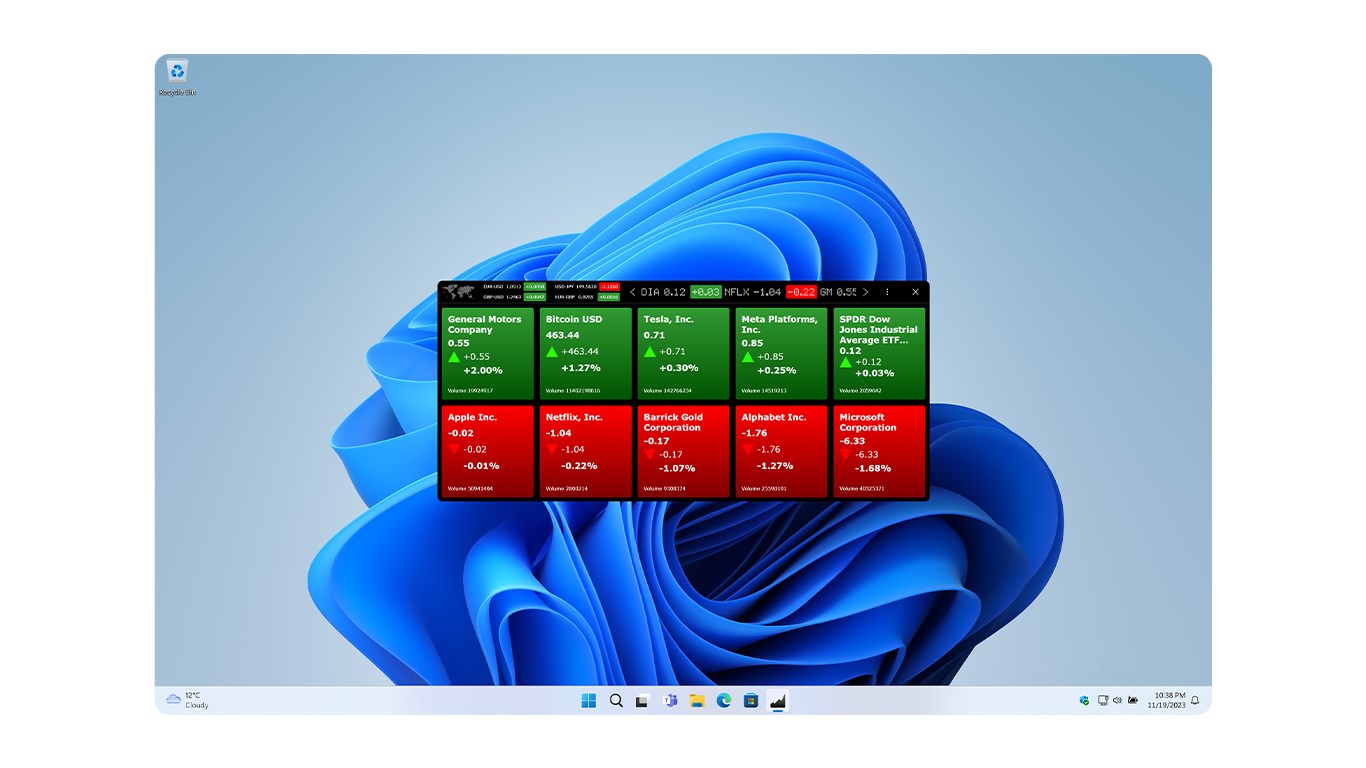Click EUR-USD currency rate row
The width and height of the screenshot is (1366, 768).
tap(514, 286)
